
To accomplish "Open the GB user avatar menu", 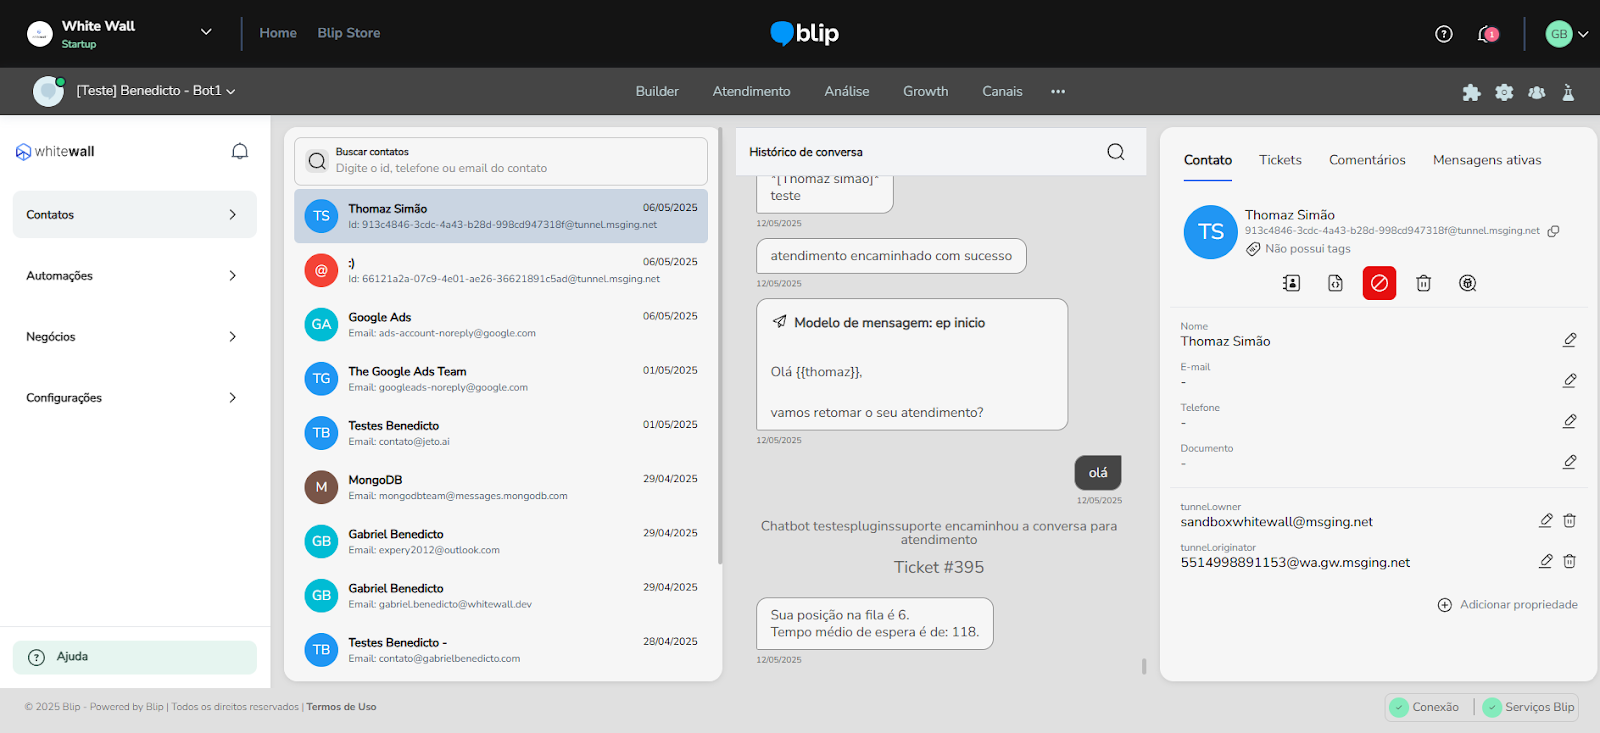I will 1566,34.
